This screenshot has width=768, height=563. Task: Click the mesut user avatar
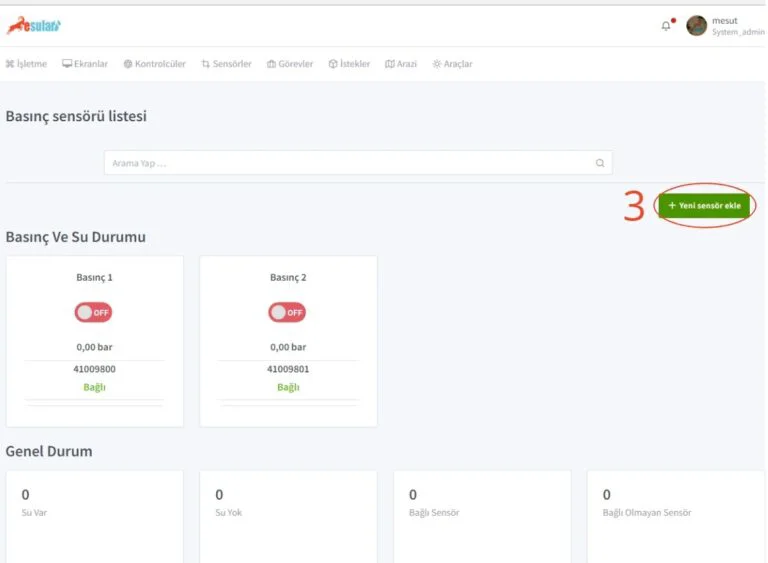point(696,26)
